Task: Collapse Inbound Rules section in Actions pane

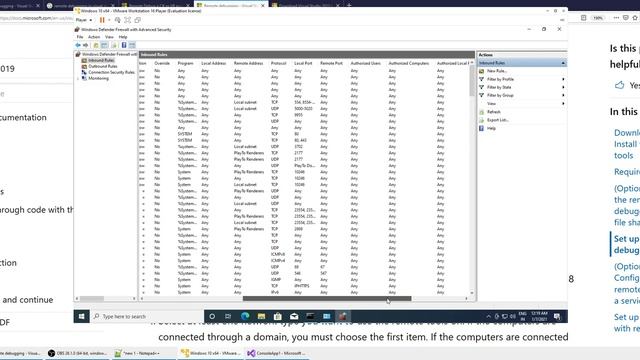Action: (x=563, y=63)
